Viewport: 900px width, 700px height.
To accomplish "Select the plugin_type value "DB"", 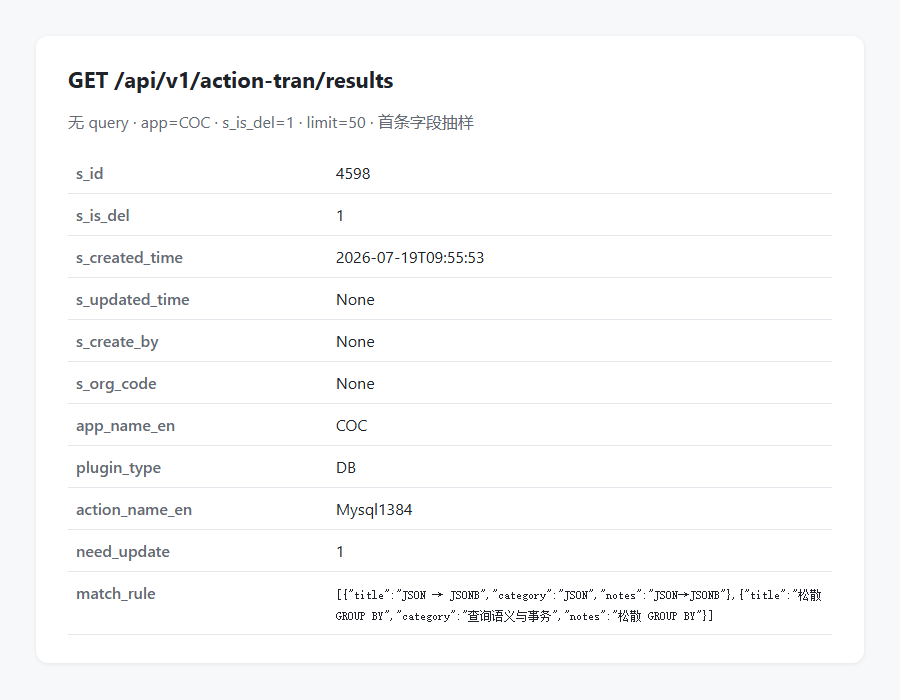I will coord(346,468).
